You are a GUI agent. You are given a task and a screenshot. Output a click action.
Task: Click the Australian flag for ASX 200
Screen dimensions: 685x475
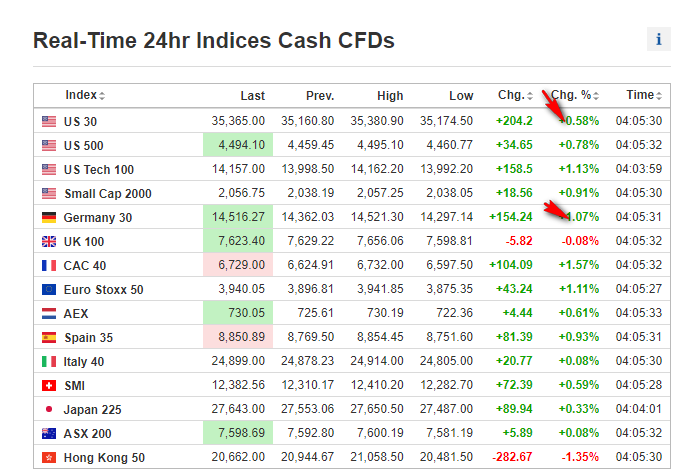(49, 433)
